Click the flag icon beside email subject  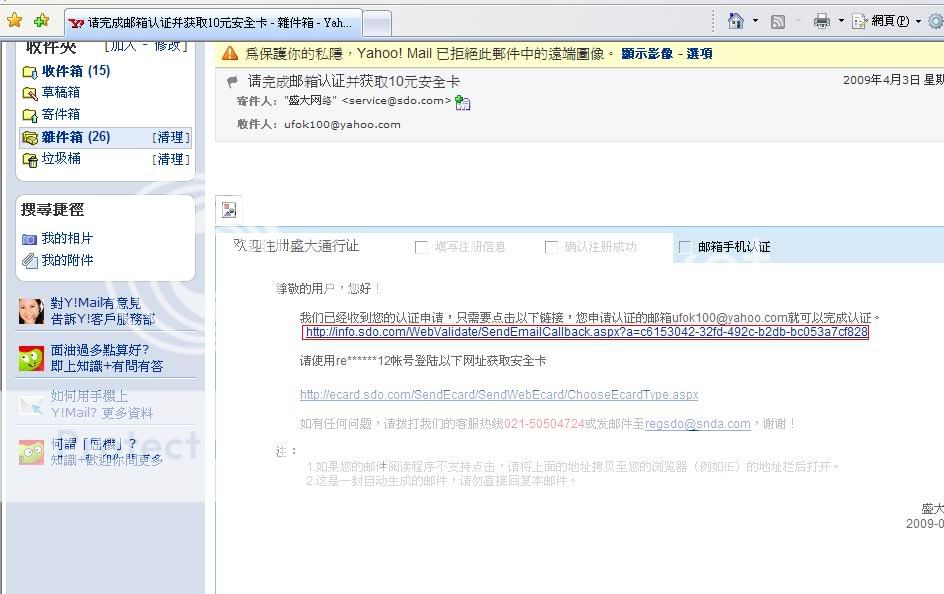click(x=232, y=82)
